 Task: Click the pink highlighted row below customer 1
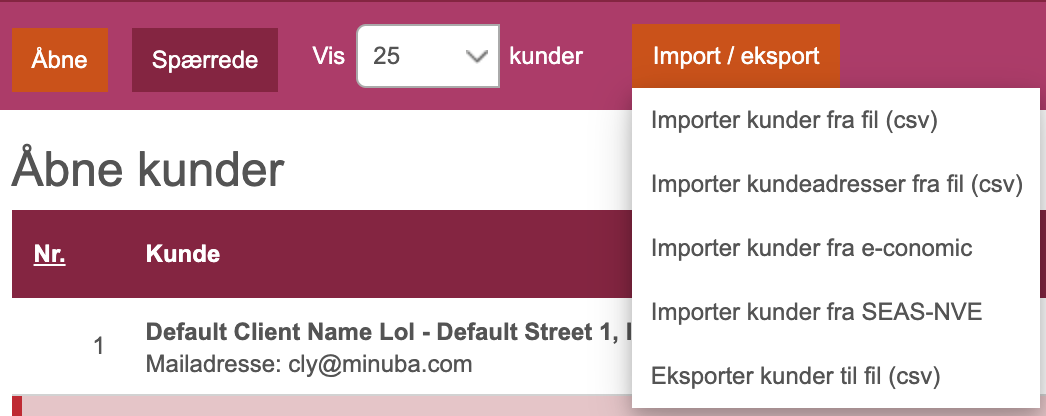(322, 405)
